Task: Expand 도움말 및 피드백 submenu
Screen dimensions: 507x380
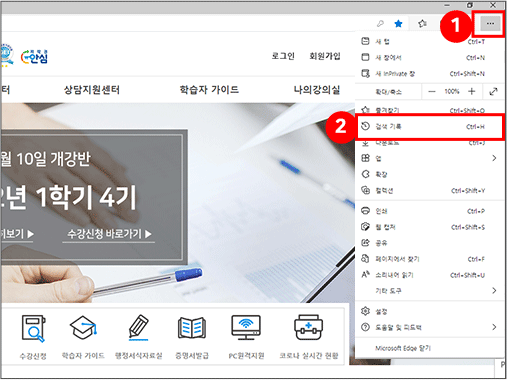Action: [430, 327]
